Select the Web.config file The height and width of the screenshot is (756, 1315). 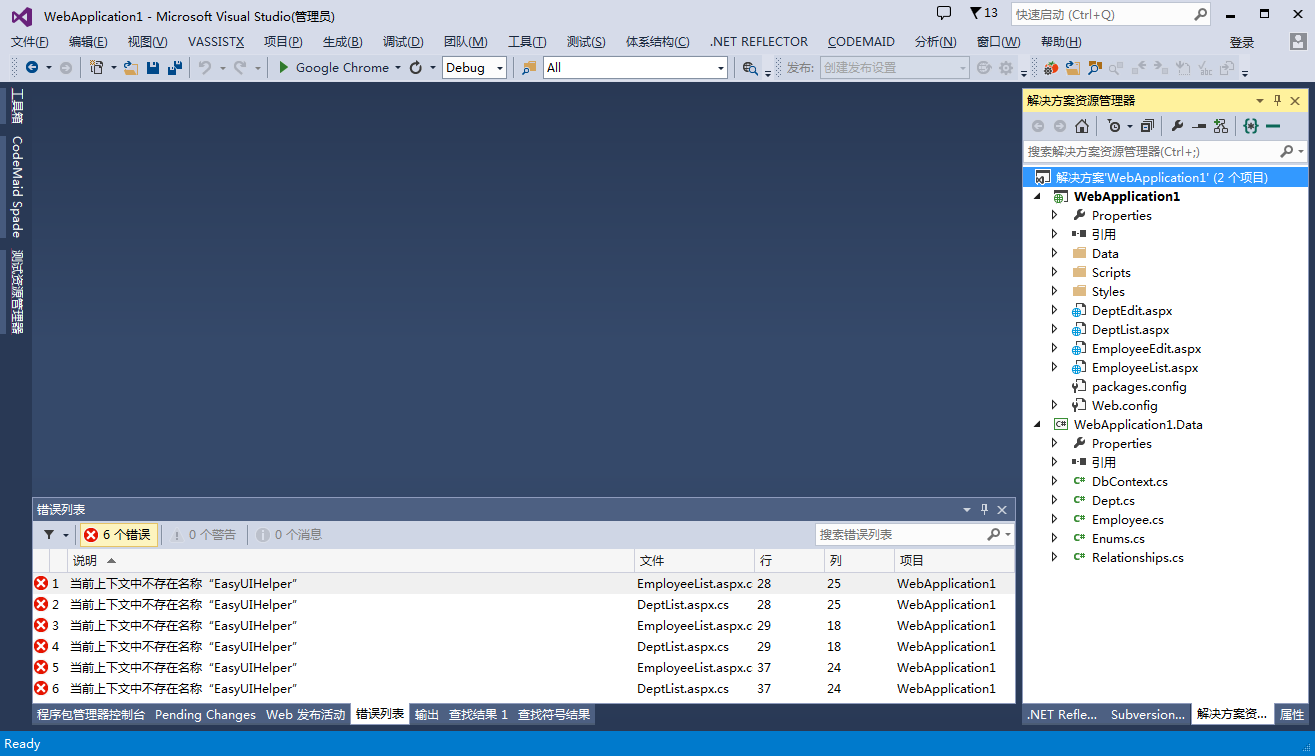point(1124,405)
